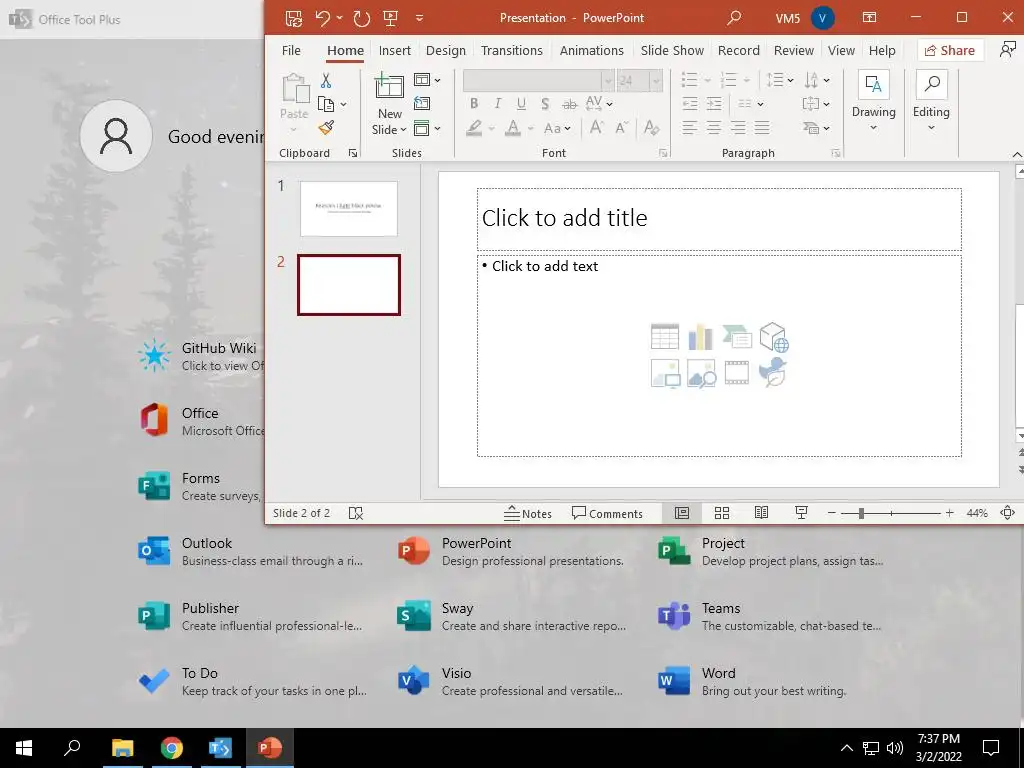Insert a chart via placeholder icon
Image resolution: width=1024 pixels, height=768 pixels.
700,337
